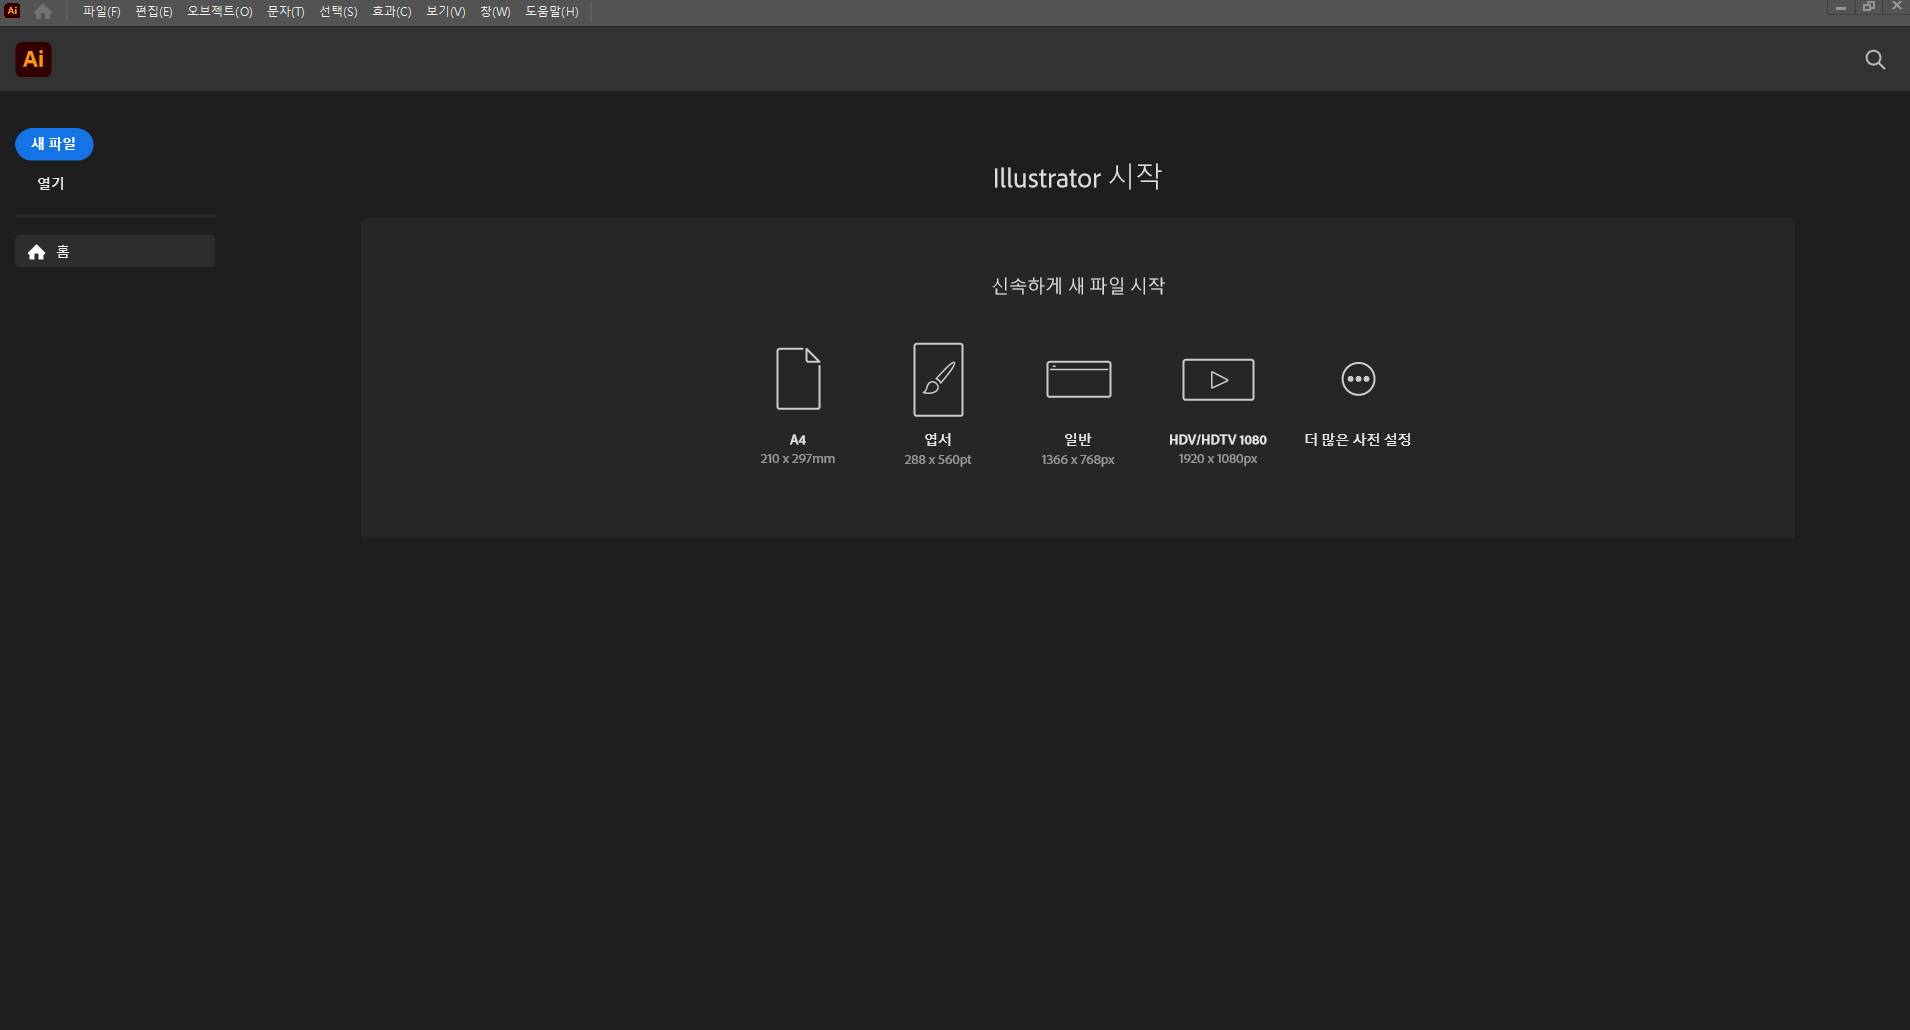Click 열기 to open a file

coord(51,183)
